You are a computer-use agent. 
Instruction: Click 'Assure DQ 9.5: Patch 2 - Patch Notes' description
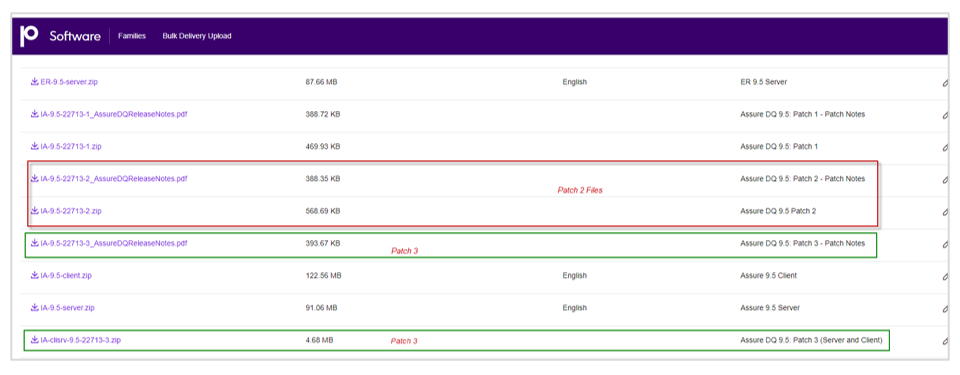803,179
